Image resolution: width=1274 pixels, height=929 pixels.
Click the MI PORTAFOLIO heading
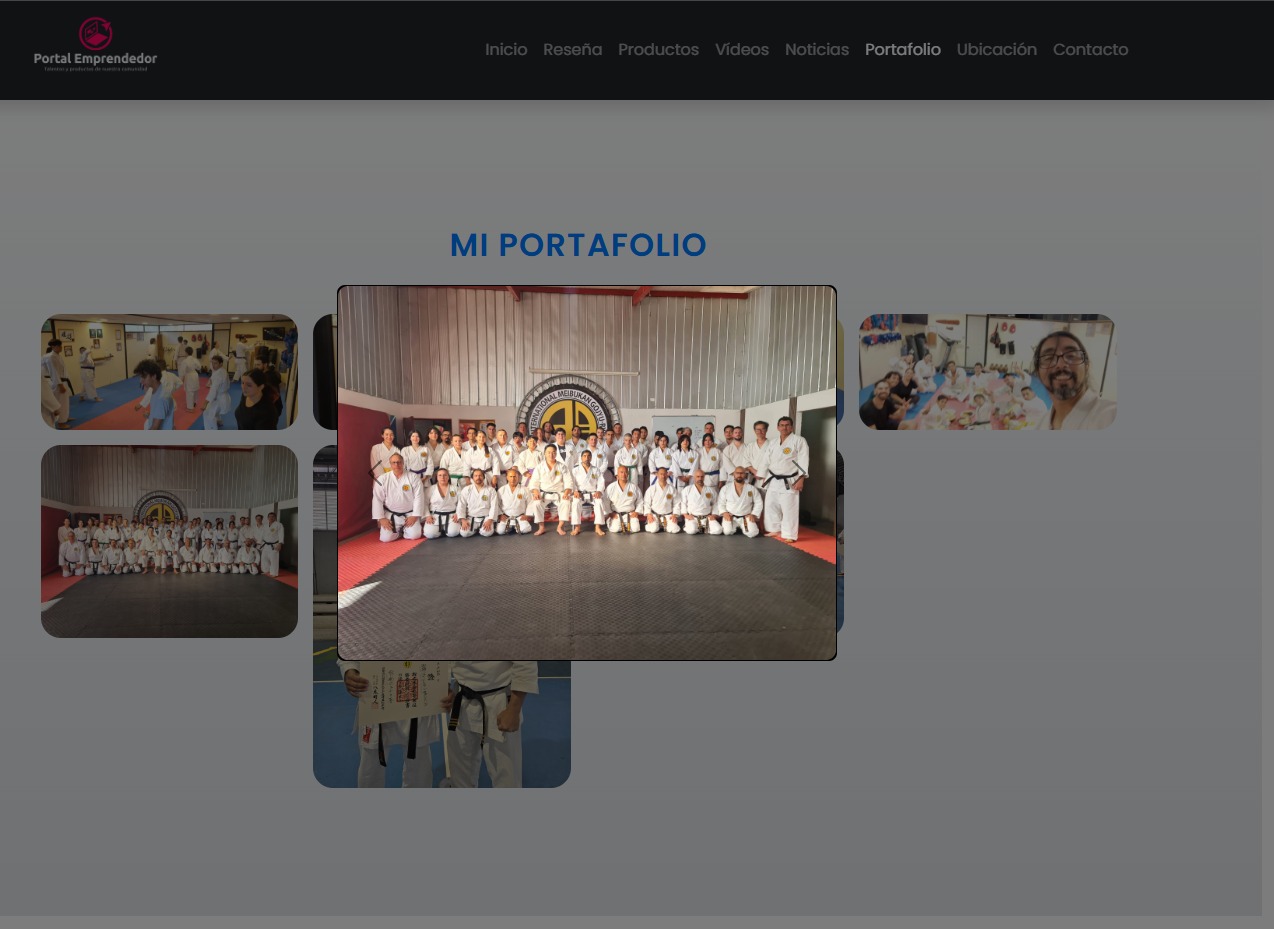pyautogui.click(x=578, y=245)
